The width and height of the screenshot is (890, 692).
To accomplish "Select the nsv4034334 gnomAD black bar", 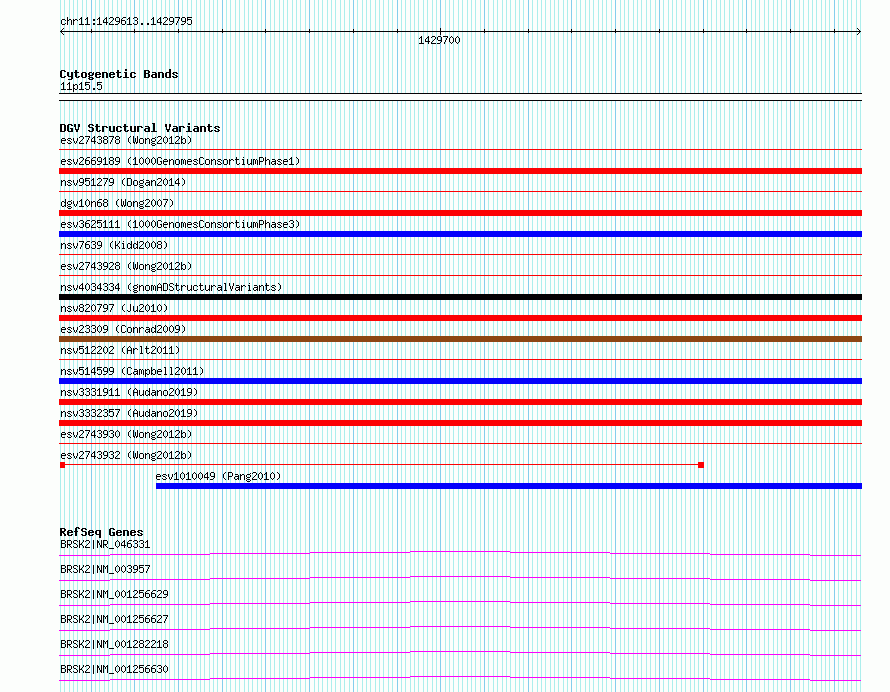I will (x=460, y=297).
